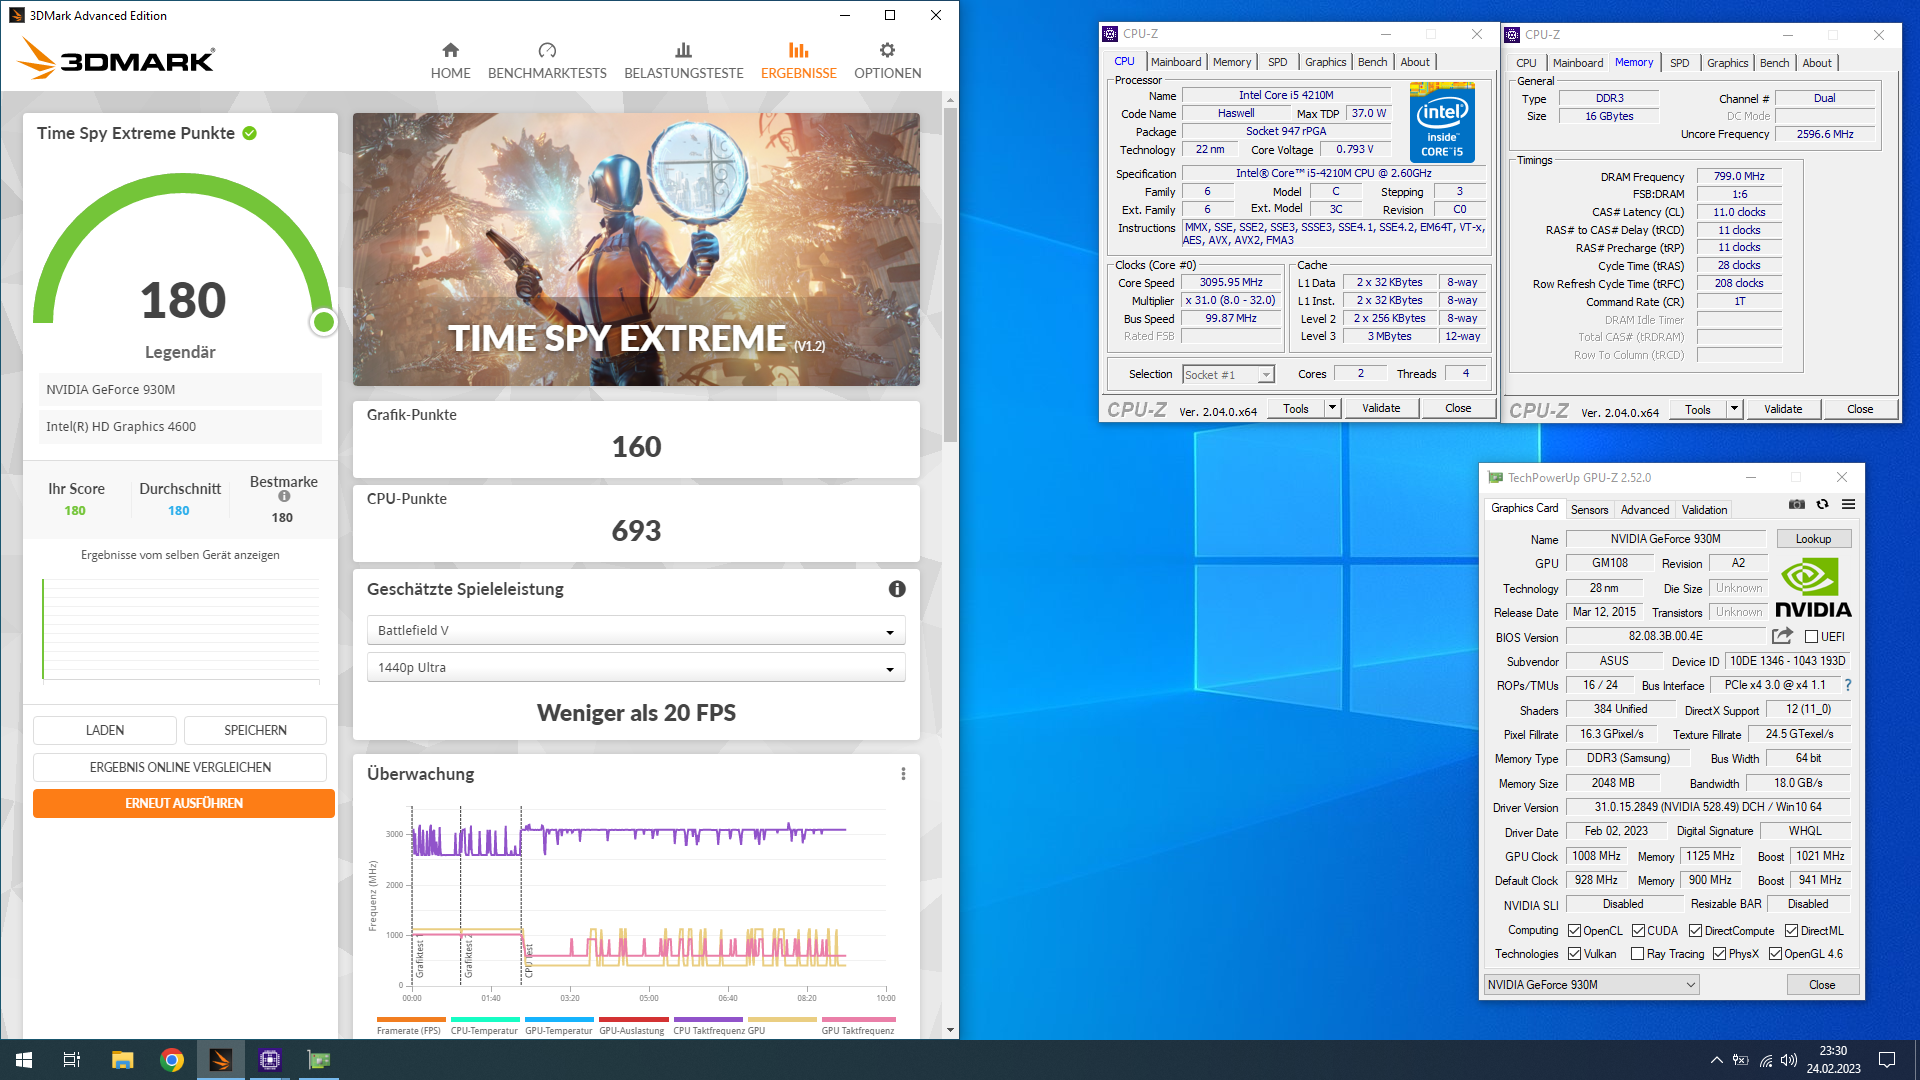Switch to Bench tab in left CPU-Z

pyautogui.click(x=1372, y=62)
